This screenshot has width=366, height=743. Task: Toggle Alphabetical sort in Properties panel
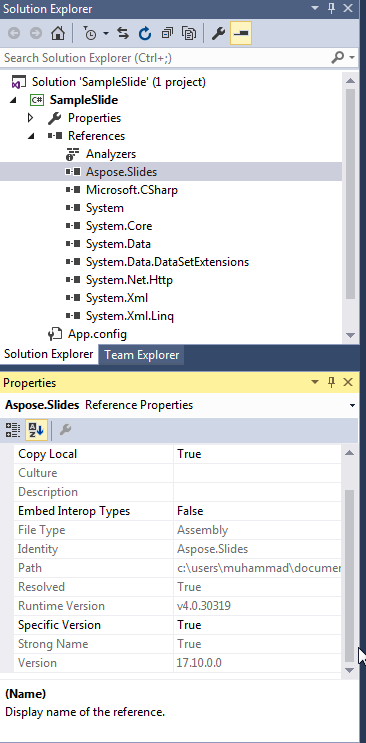pos(36,430)
